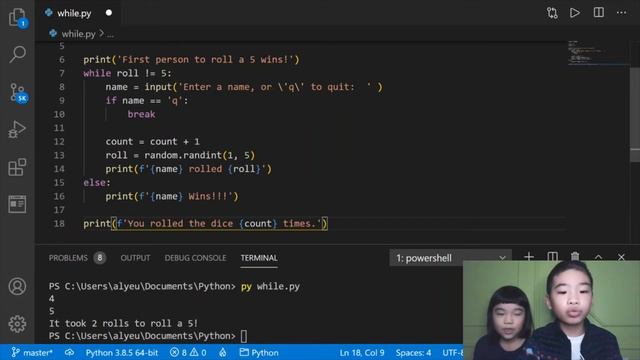Click line number 18 in the gutter
Image resolution: width=640 pixels, height=360 pixels.
[x=59, y=224]
